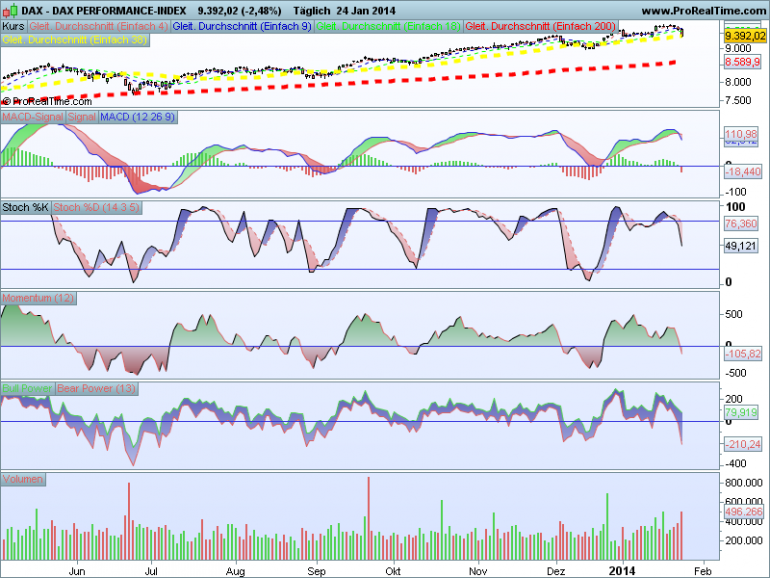This screenshot has height=578, width=770.
Task: Click the Jun month marker
Action: click(77, 572)
